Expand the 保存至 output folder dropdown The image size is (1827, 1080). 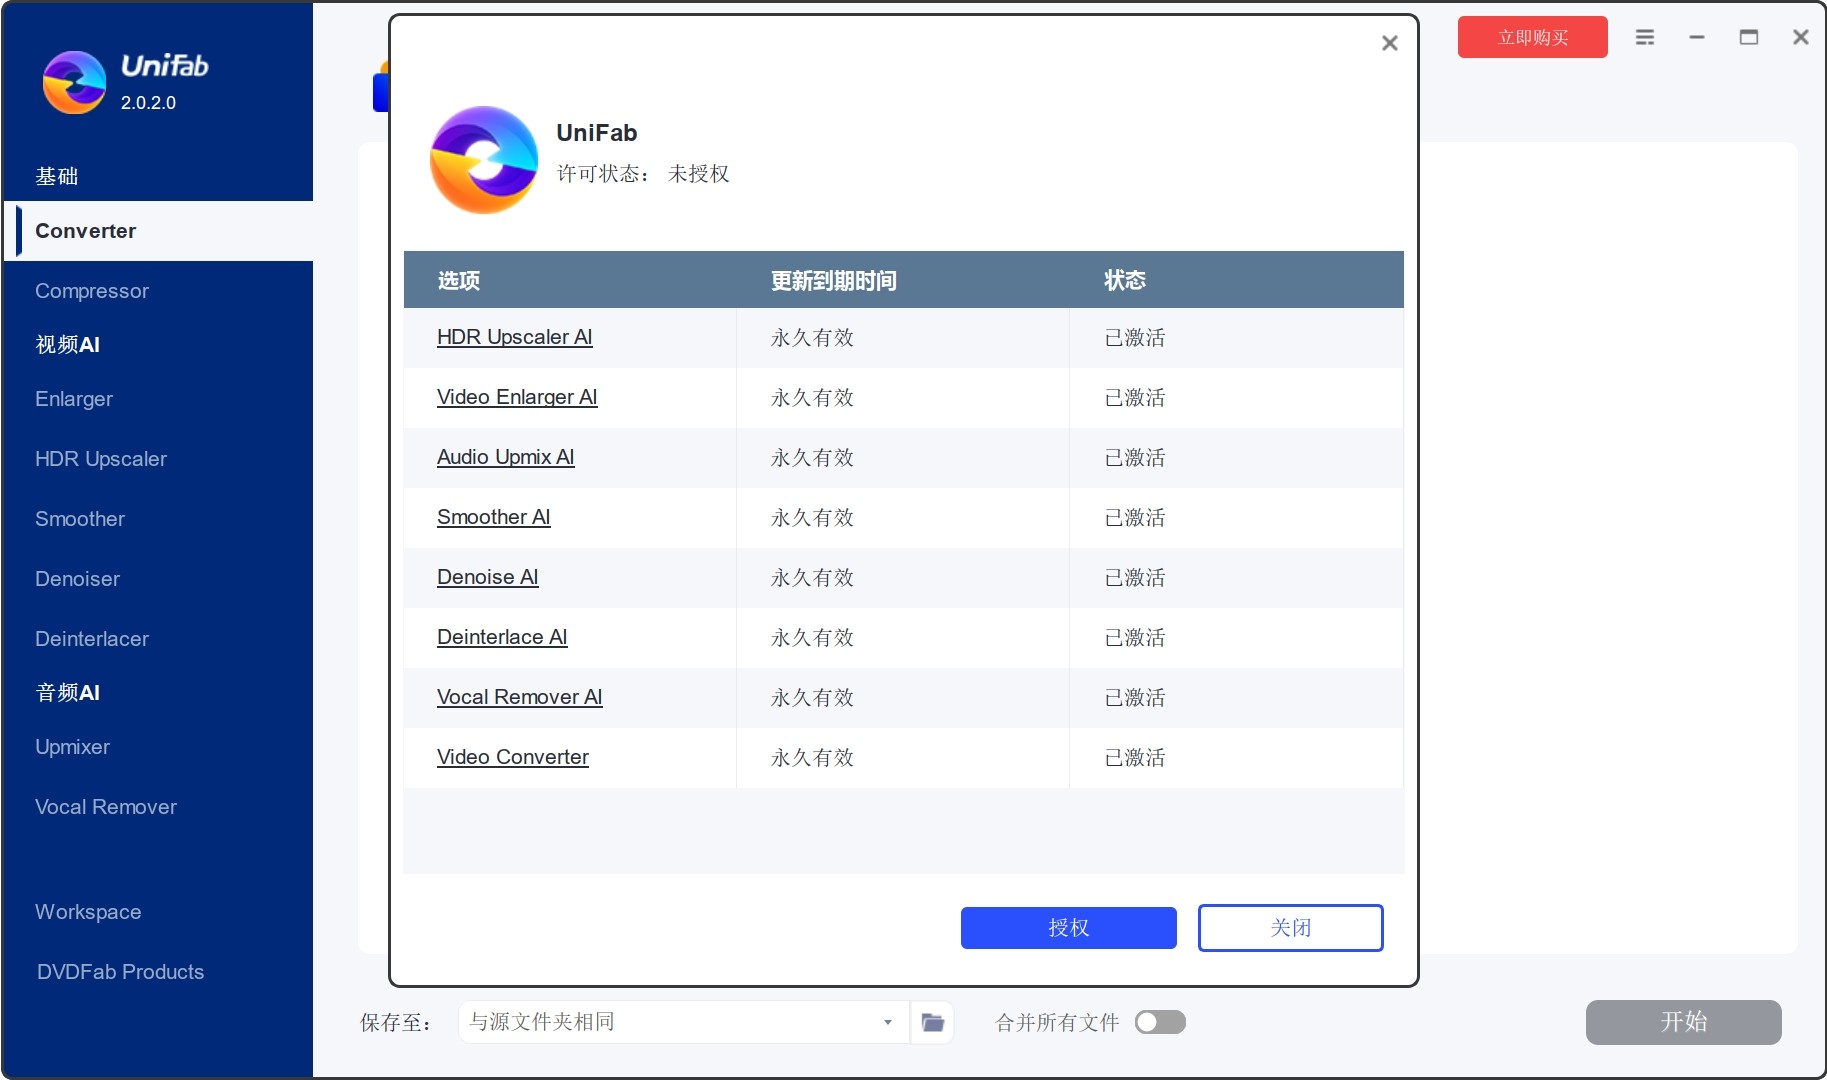(x=887, y=1022)
